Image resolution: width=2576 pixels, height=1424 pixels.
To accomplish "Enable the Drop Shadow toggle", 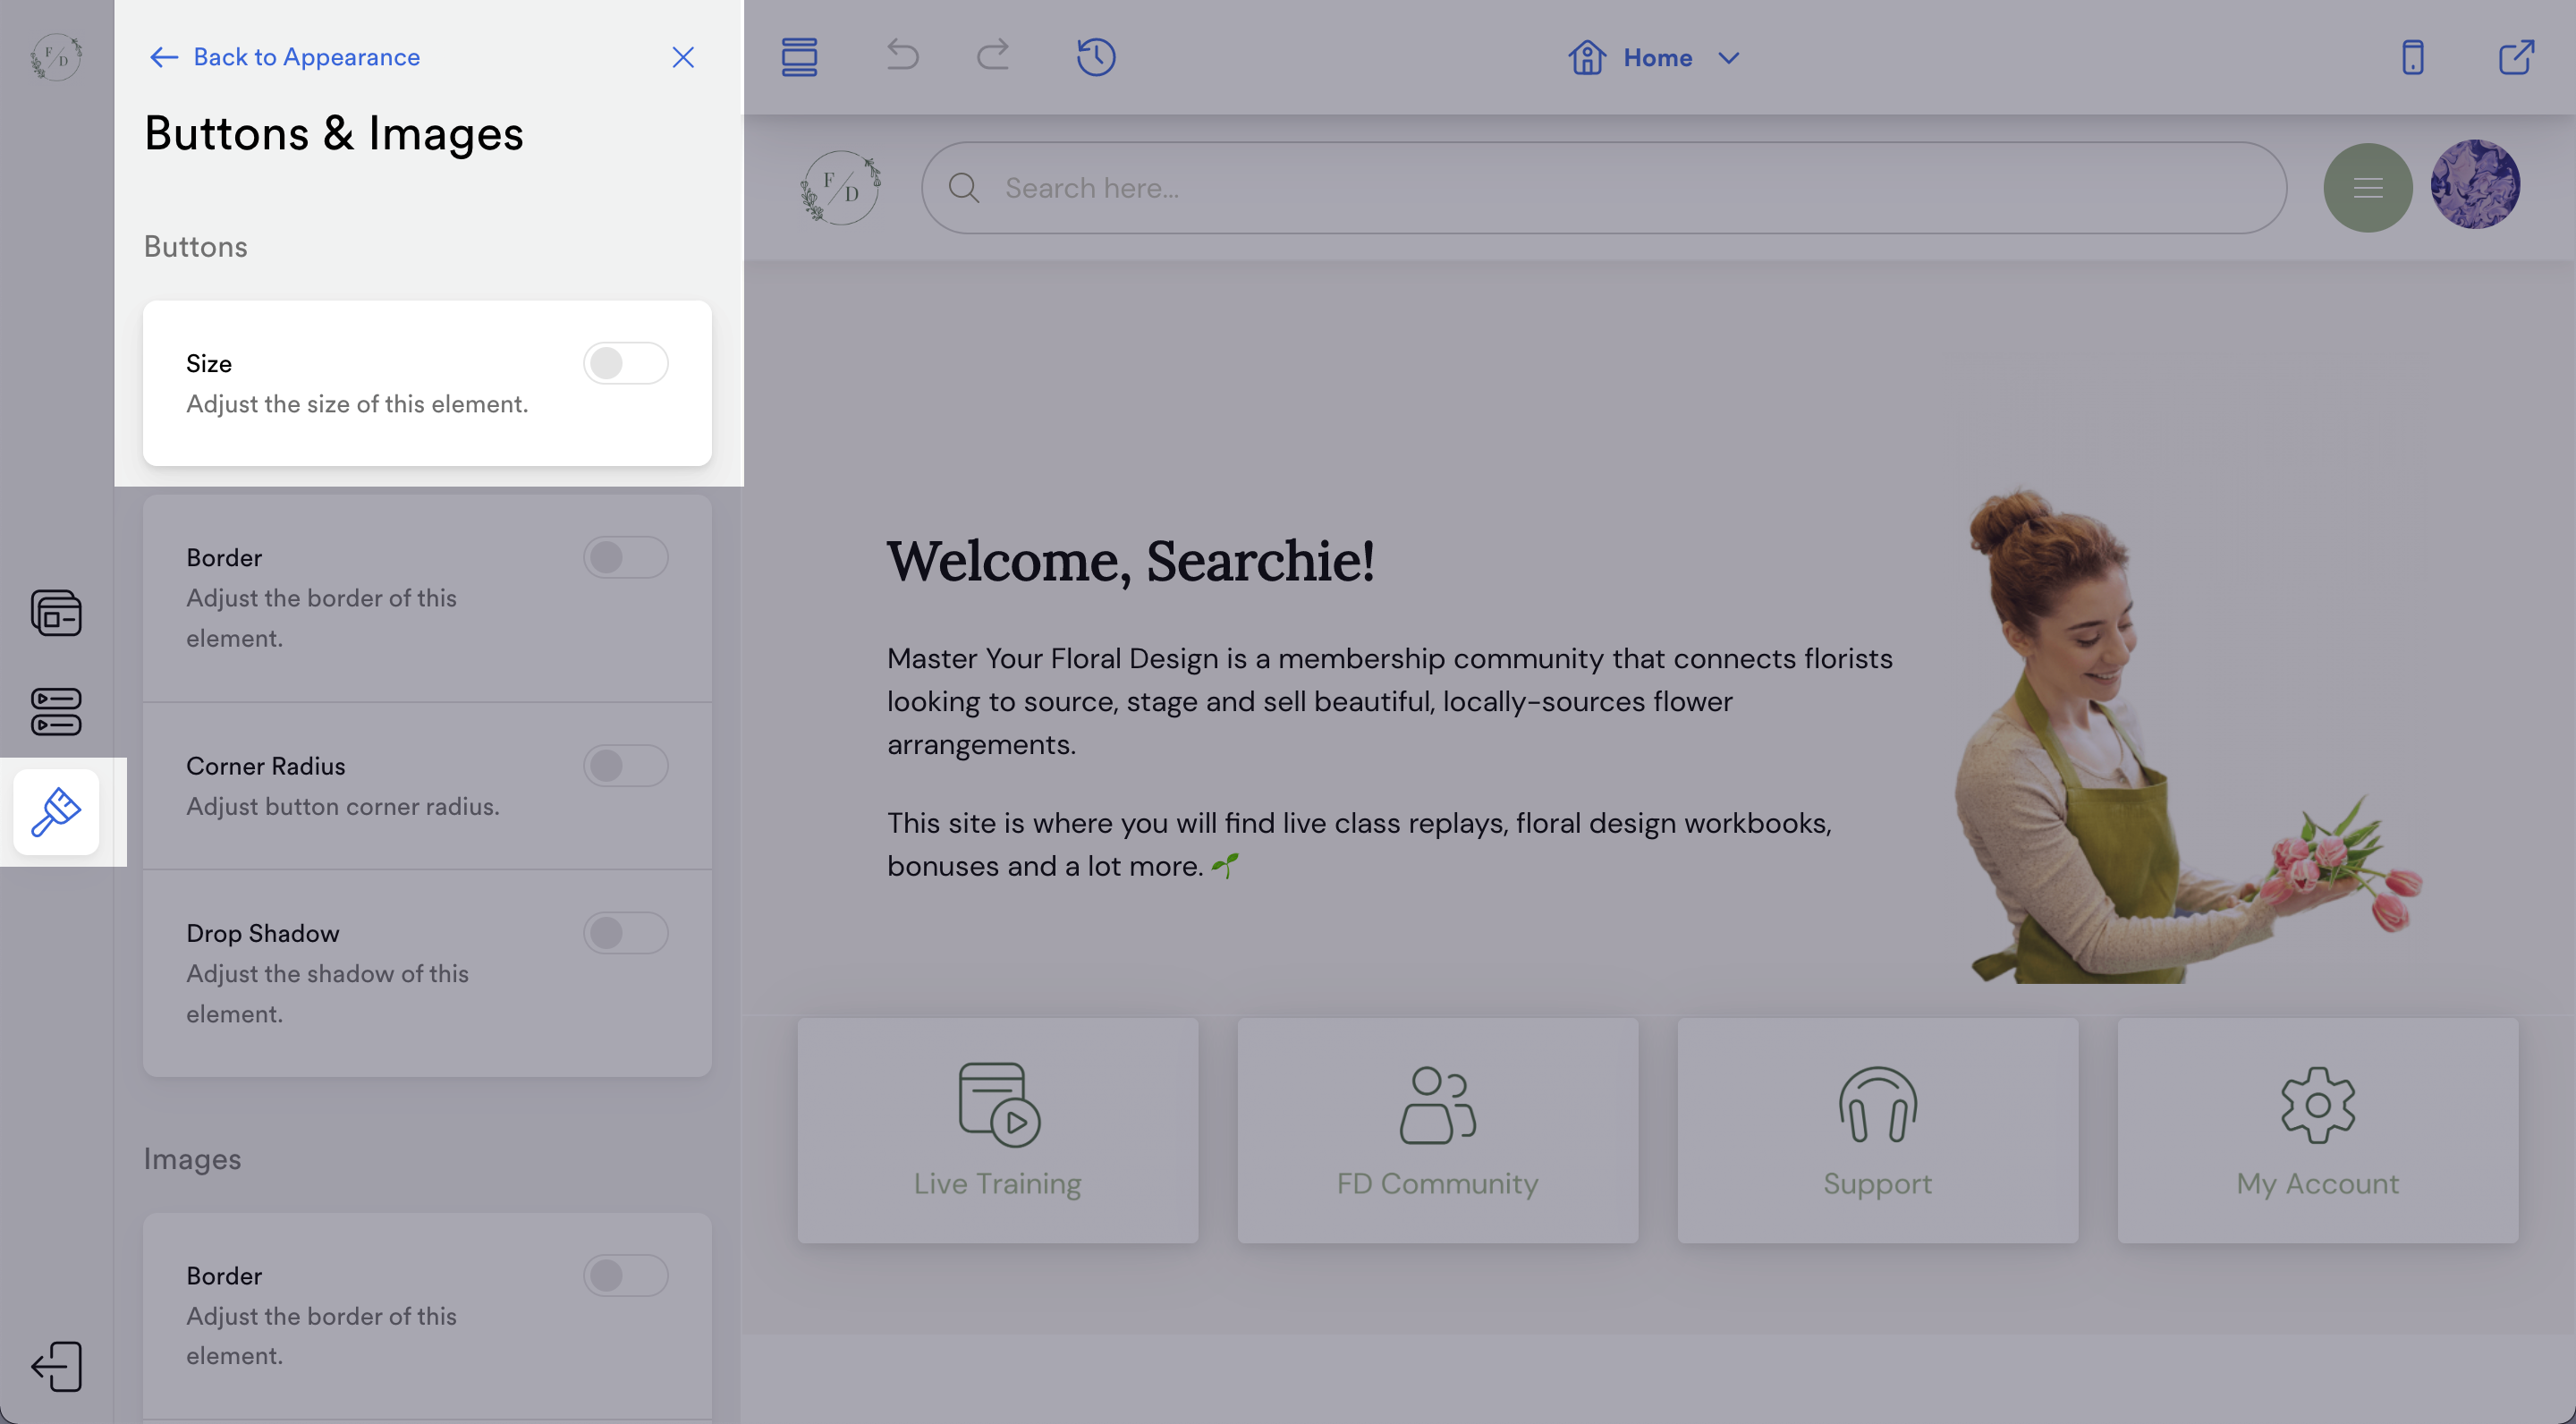I will tap(625, 933).
